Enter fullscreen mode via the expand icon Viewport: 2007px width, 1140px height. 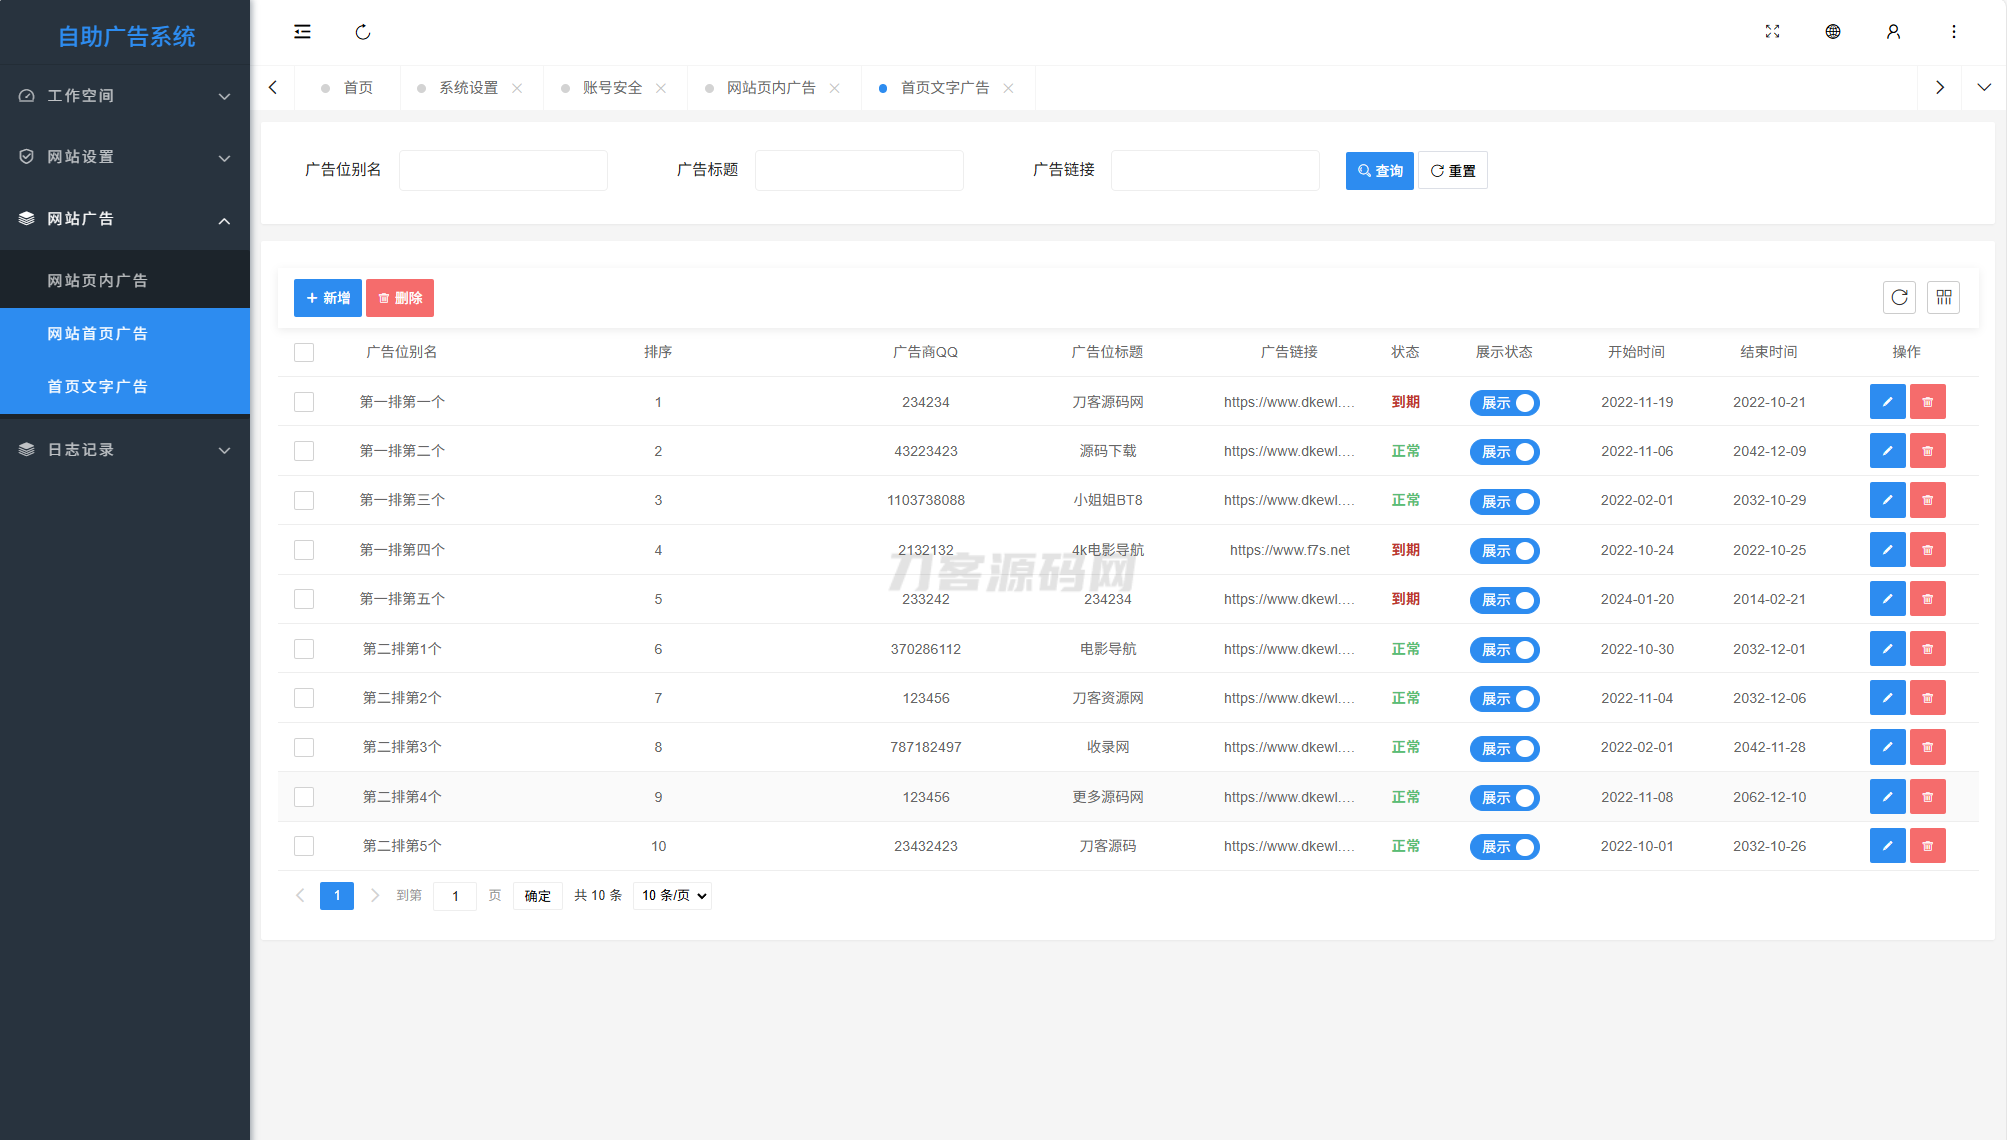1772,31
